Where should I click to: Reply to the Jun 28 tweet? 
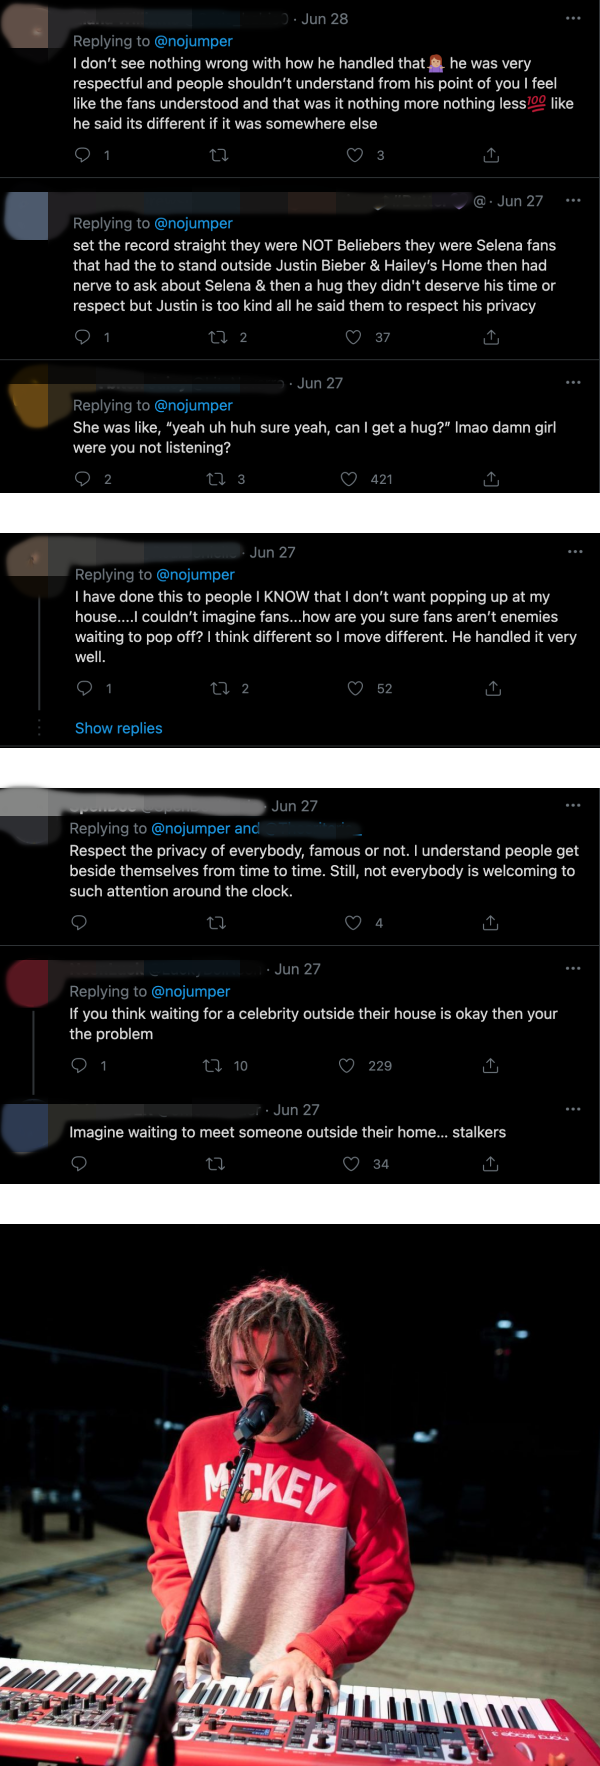83,155
